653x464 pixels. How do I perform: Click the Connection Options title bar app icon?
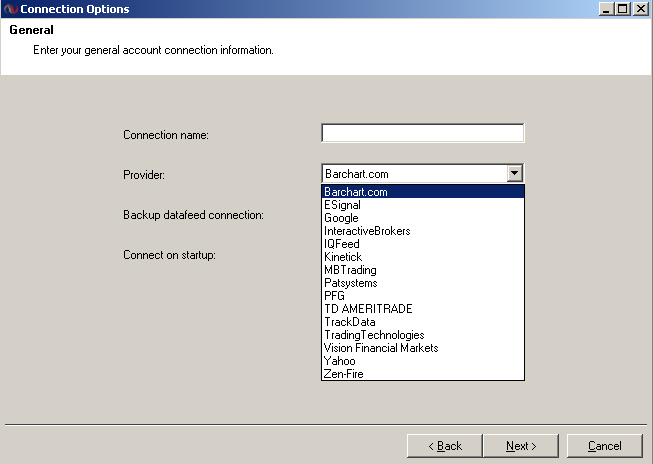pyautogui.click(x=10, y=9)
